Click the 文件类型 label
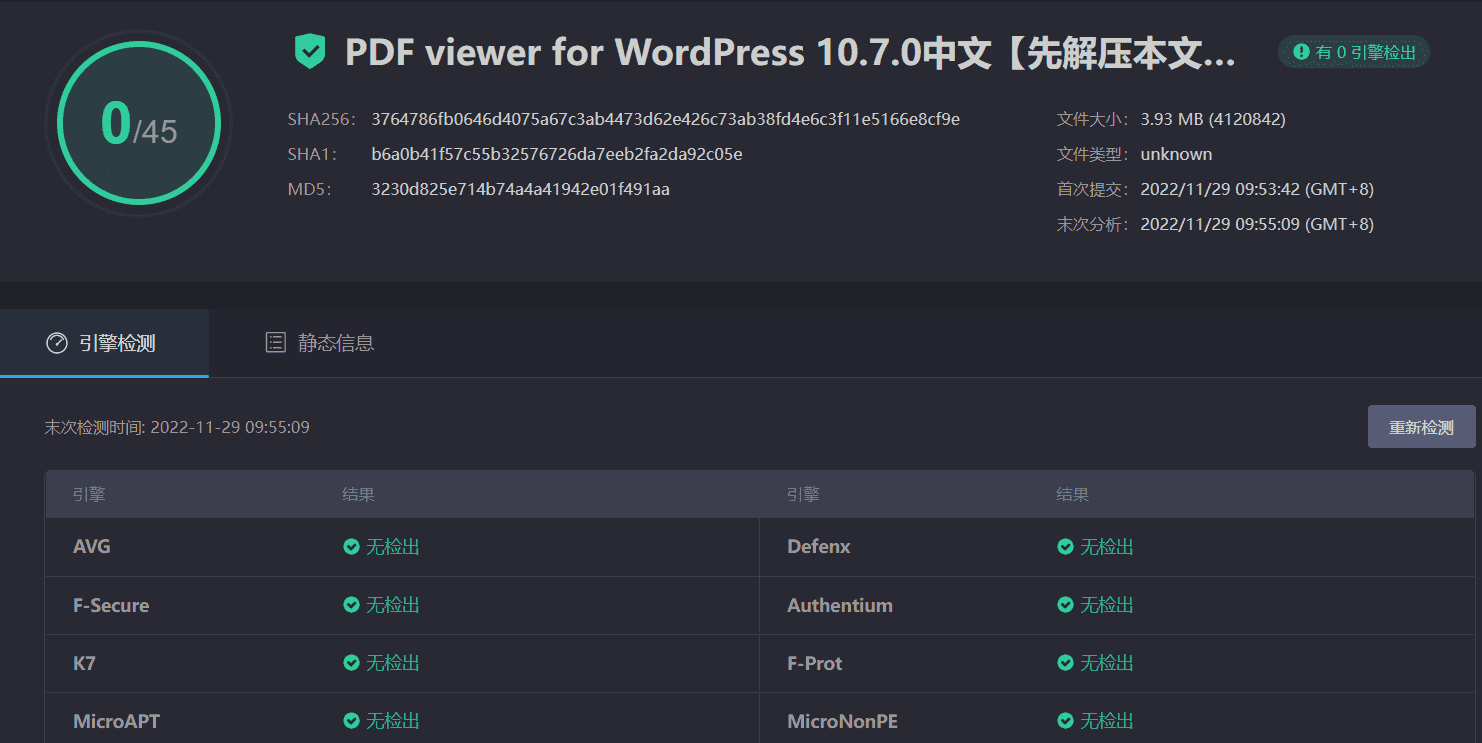The height and width of the screenshot is (743, 1482). click(1093, 154)
